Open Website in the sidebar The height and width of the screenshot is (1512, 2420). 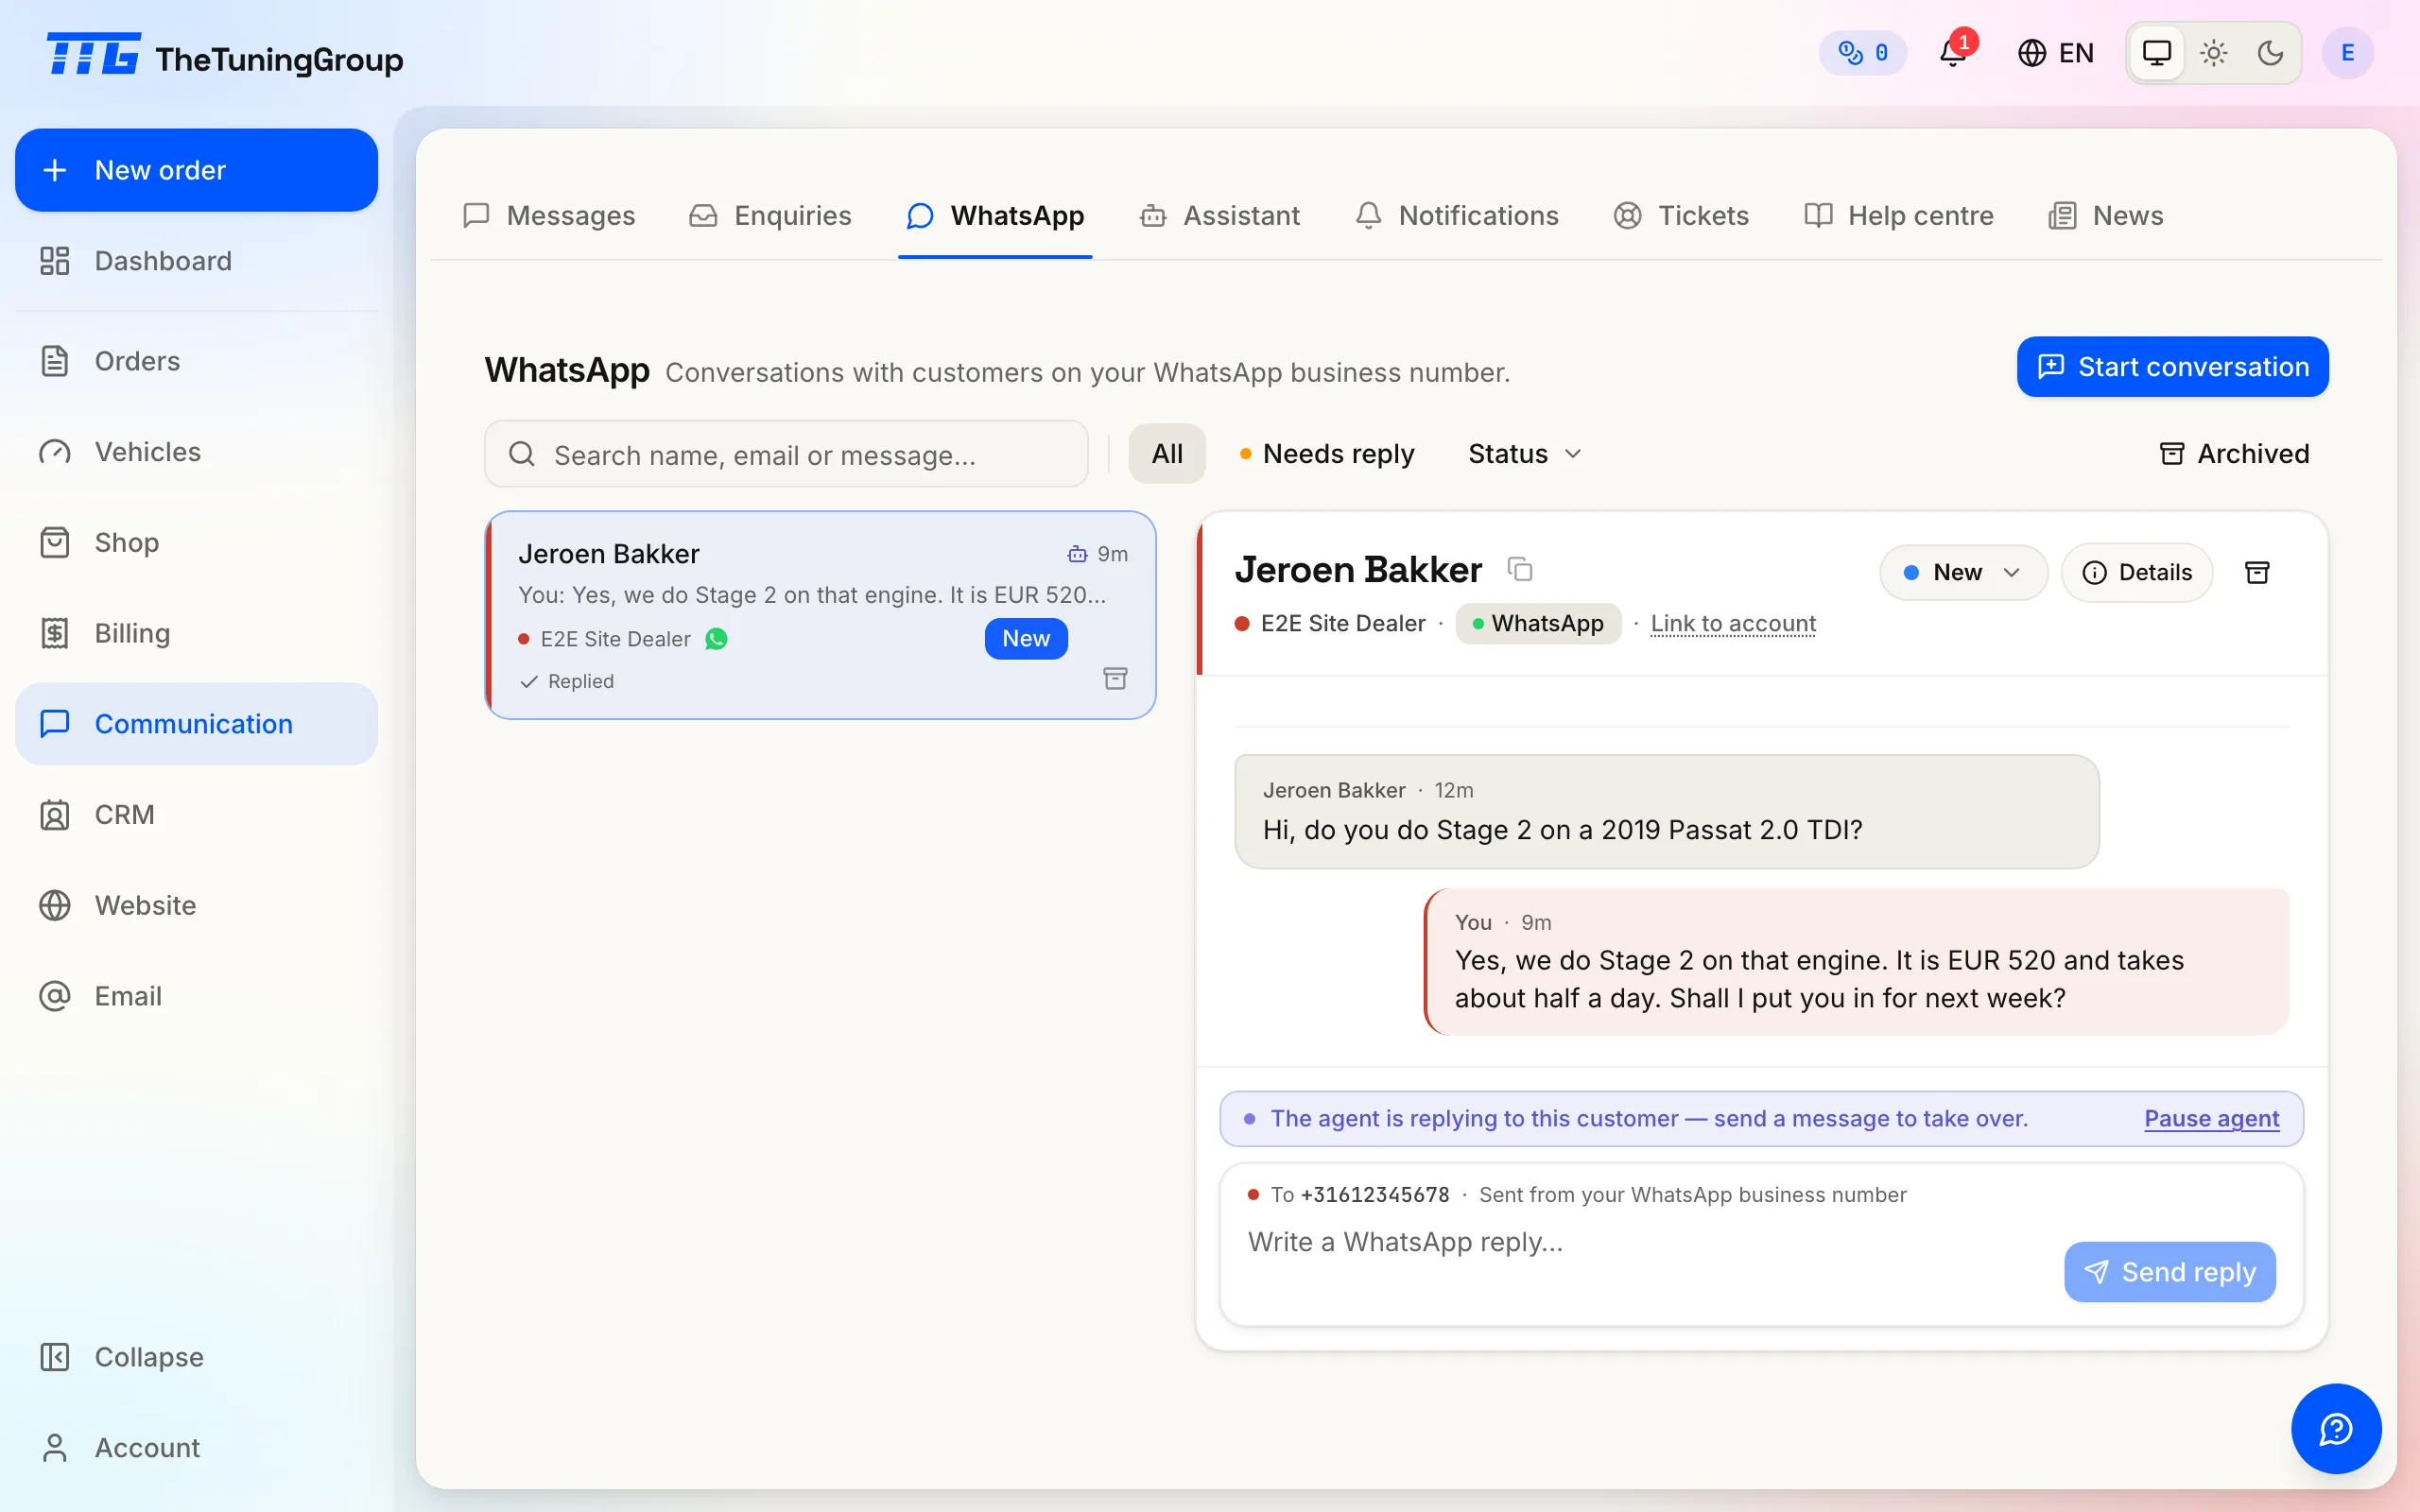196,905
